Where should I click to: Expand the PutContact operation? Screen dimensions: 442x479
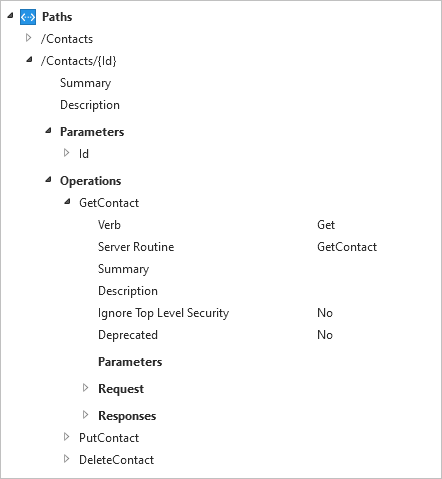[x=66, y=437]
